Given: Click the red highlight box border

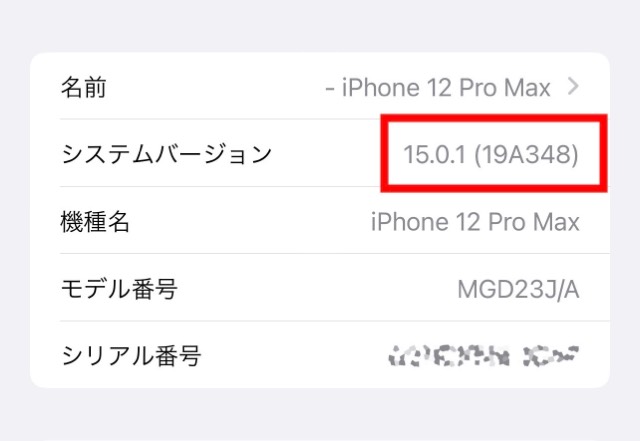Looking at the screenshot, I should click(494, 118).
